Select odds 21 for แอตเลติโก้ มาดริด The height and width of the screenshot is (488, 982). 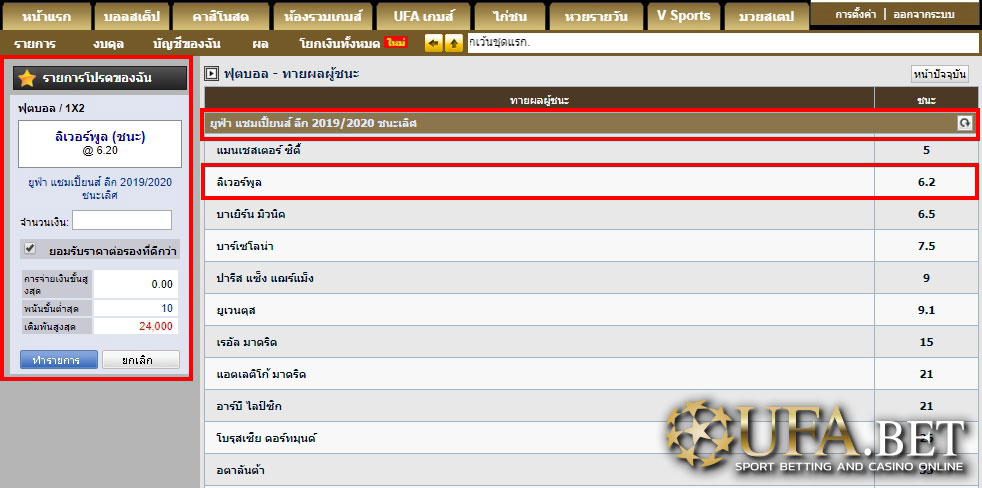point(926,374)
